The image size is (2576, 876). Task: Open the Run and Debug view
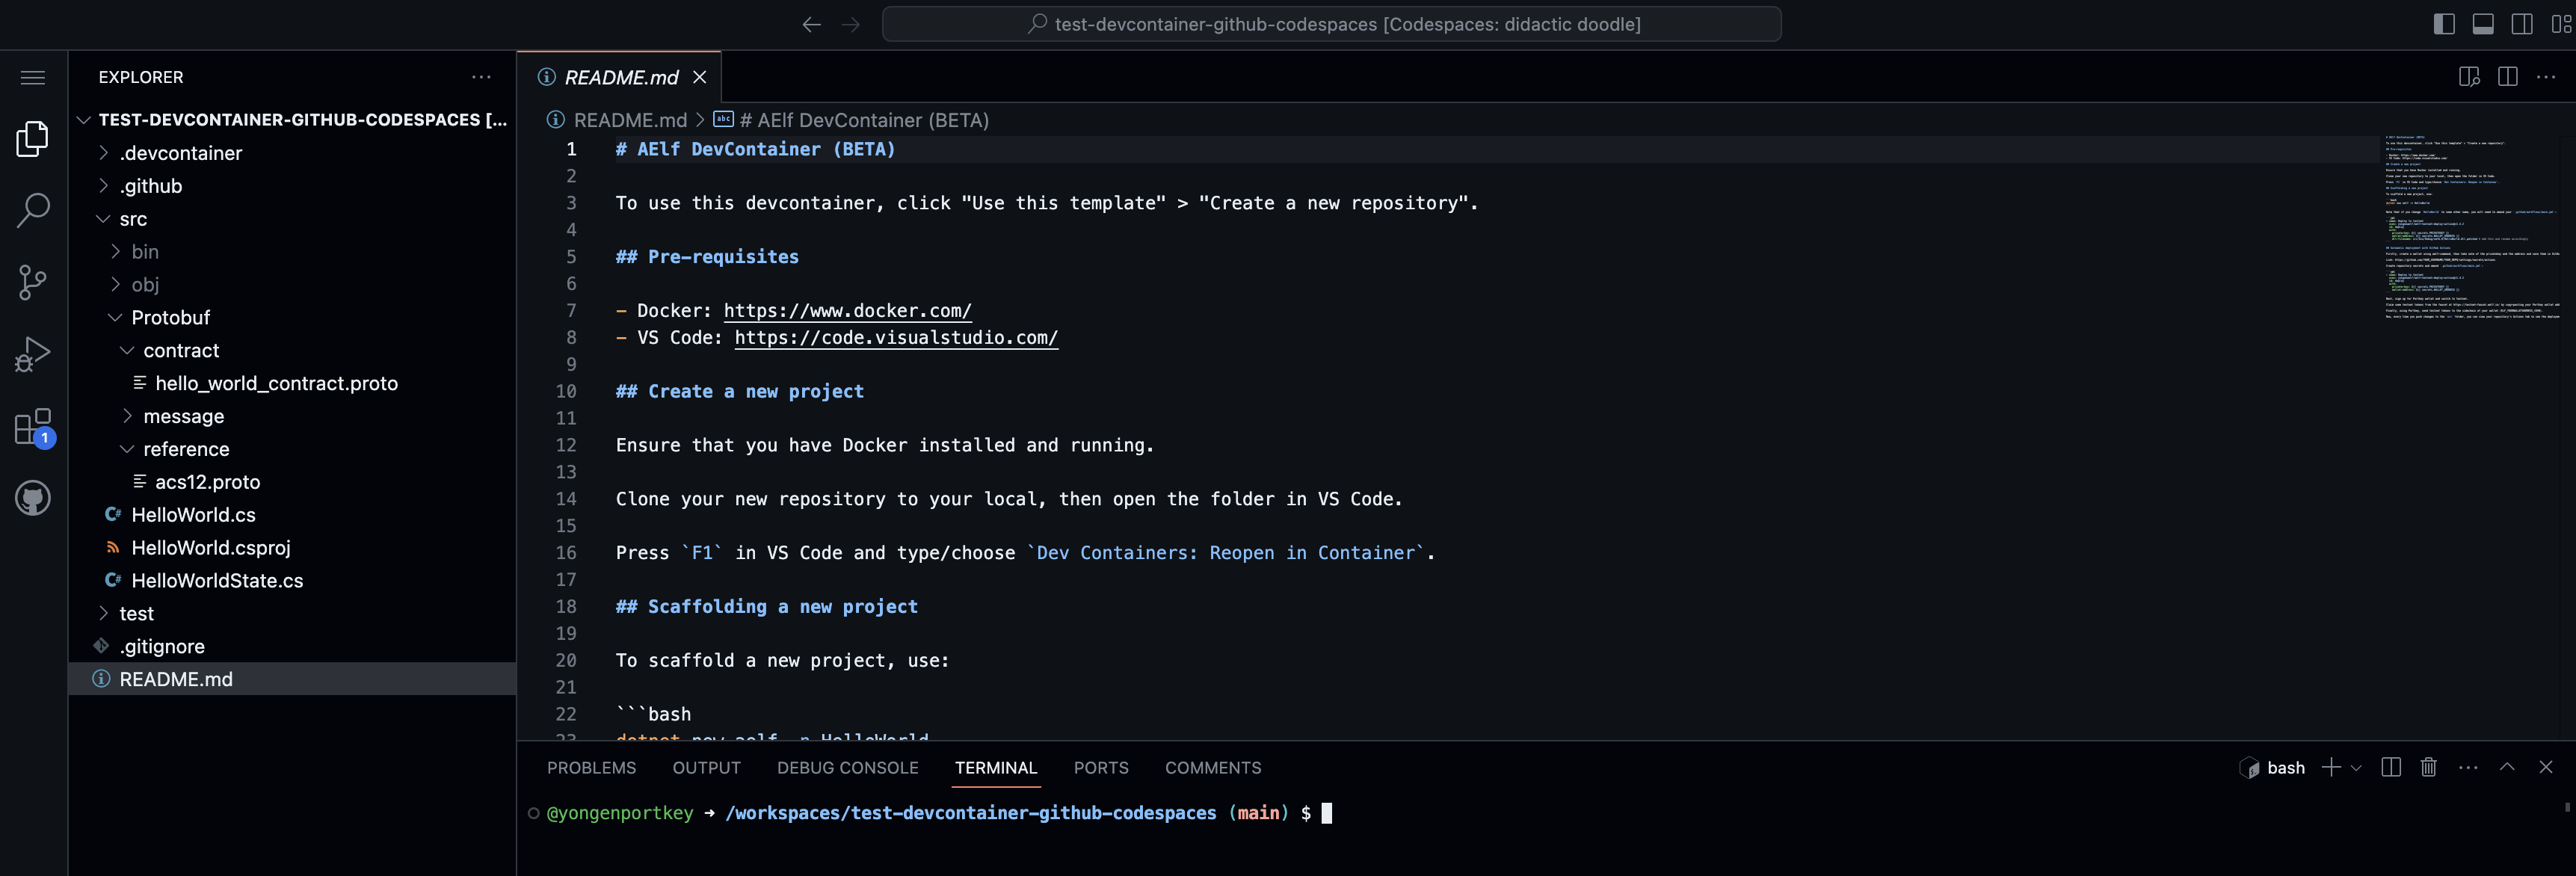pos(33,354)
